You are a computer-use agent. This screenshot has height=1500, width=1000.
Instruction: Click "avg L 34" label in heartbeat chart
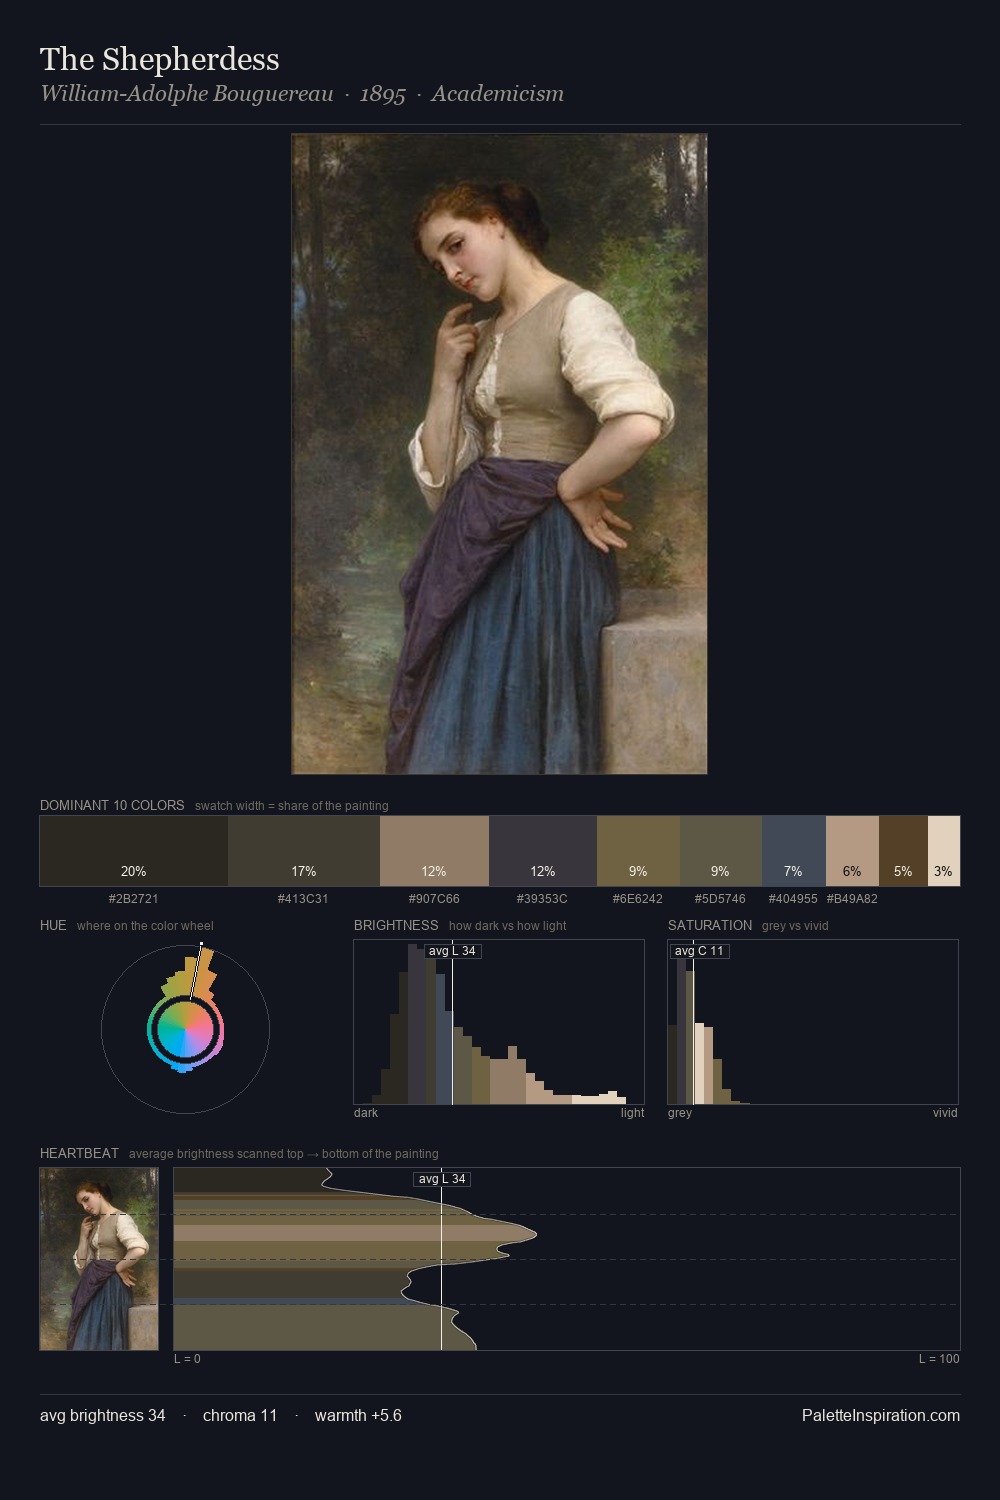click(x=442, y=1179)
